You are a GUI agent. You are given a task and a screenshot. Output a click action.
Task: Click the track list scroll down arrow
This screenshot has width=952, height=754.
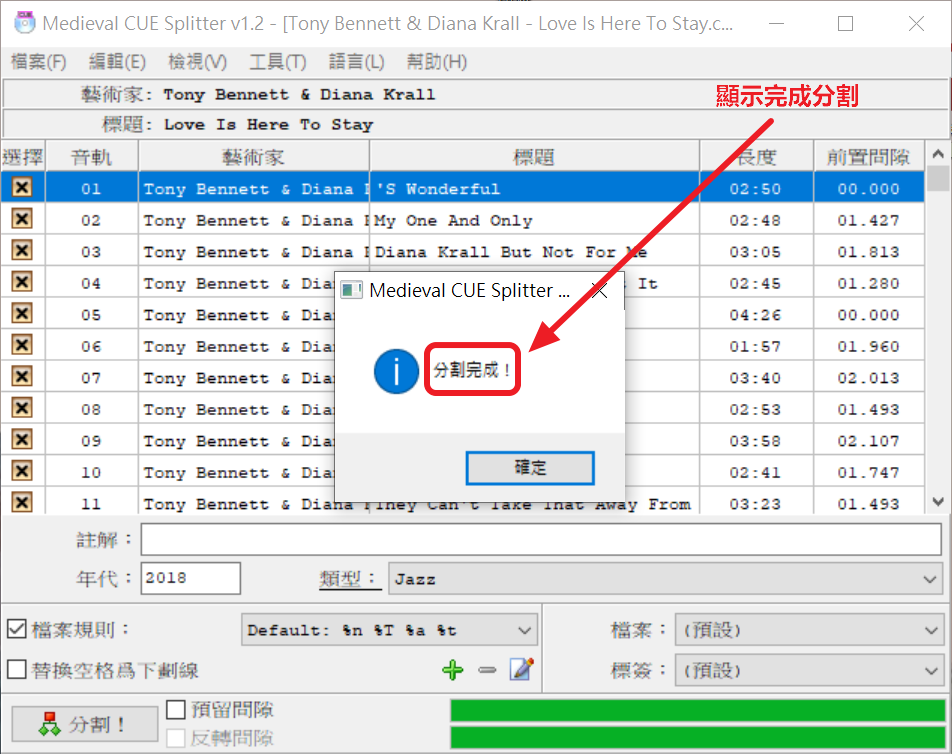coord(938,501)
